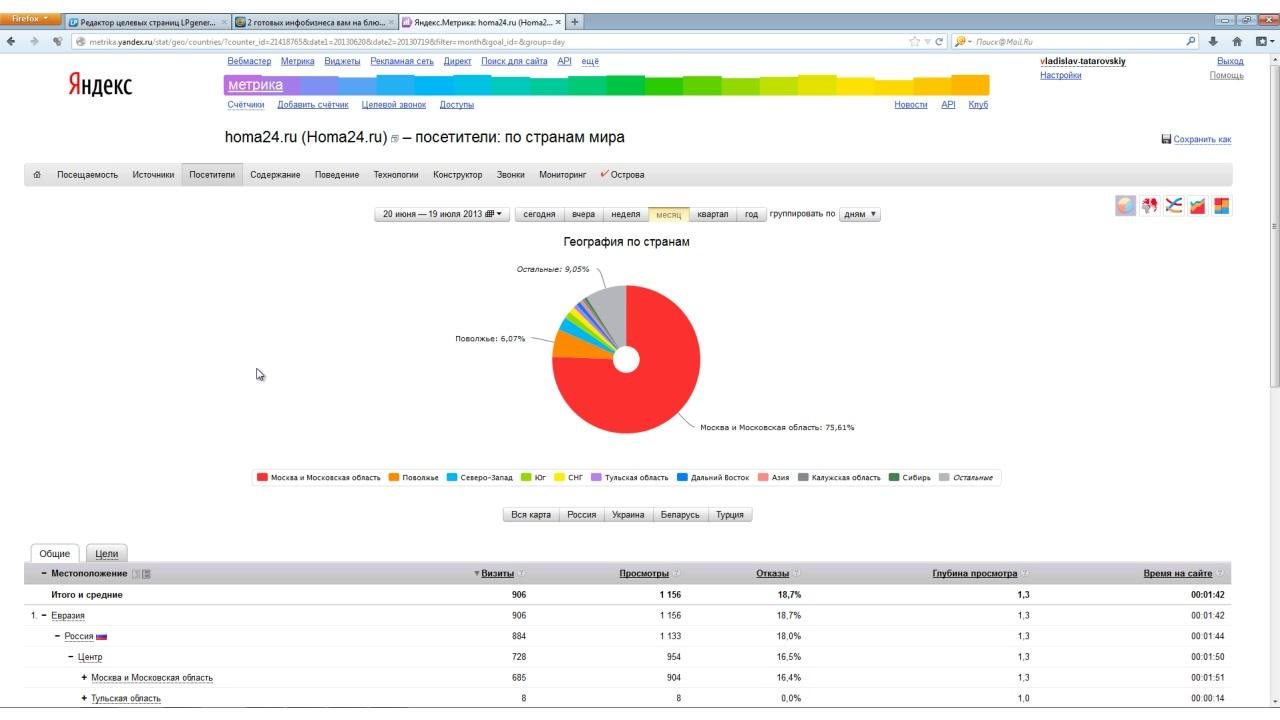Image resolution: width=1280 pixels, height=720 pixels.
Task: Open the Посещаемость menu
Action: pyautogui.click(x=87, y=174)
